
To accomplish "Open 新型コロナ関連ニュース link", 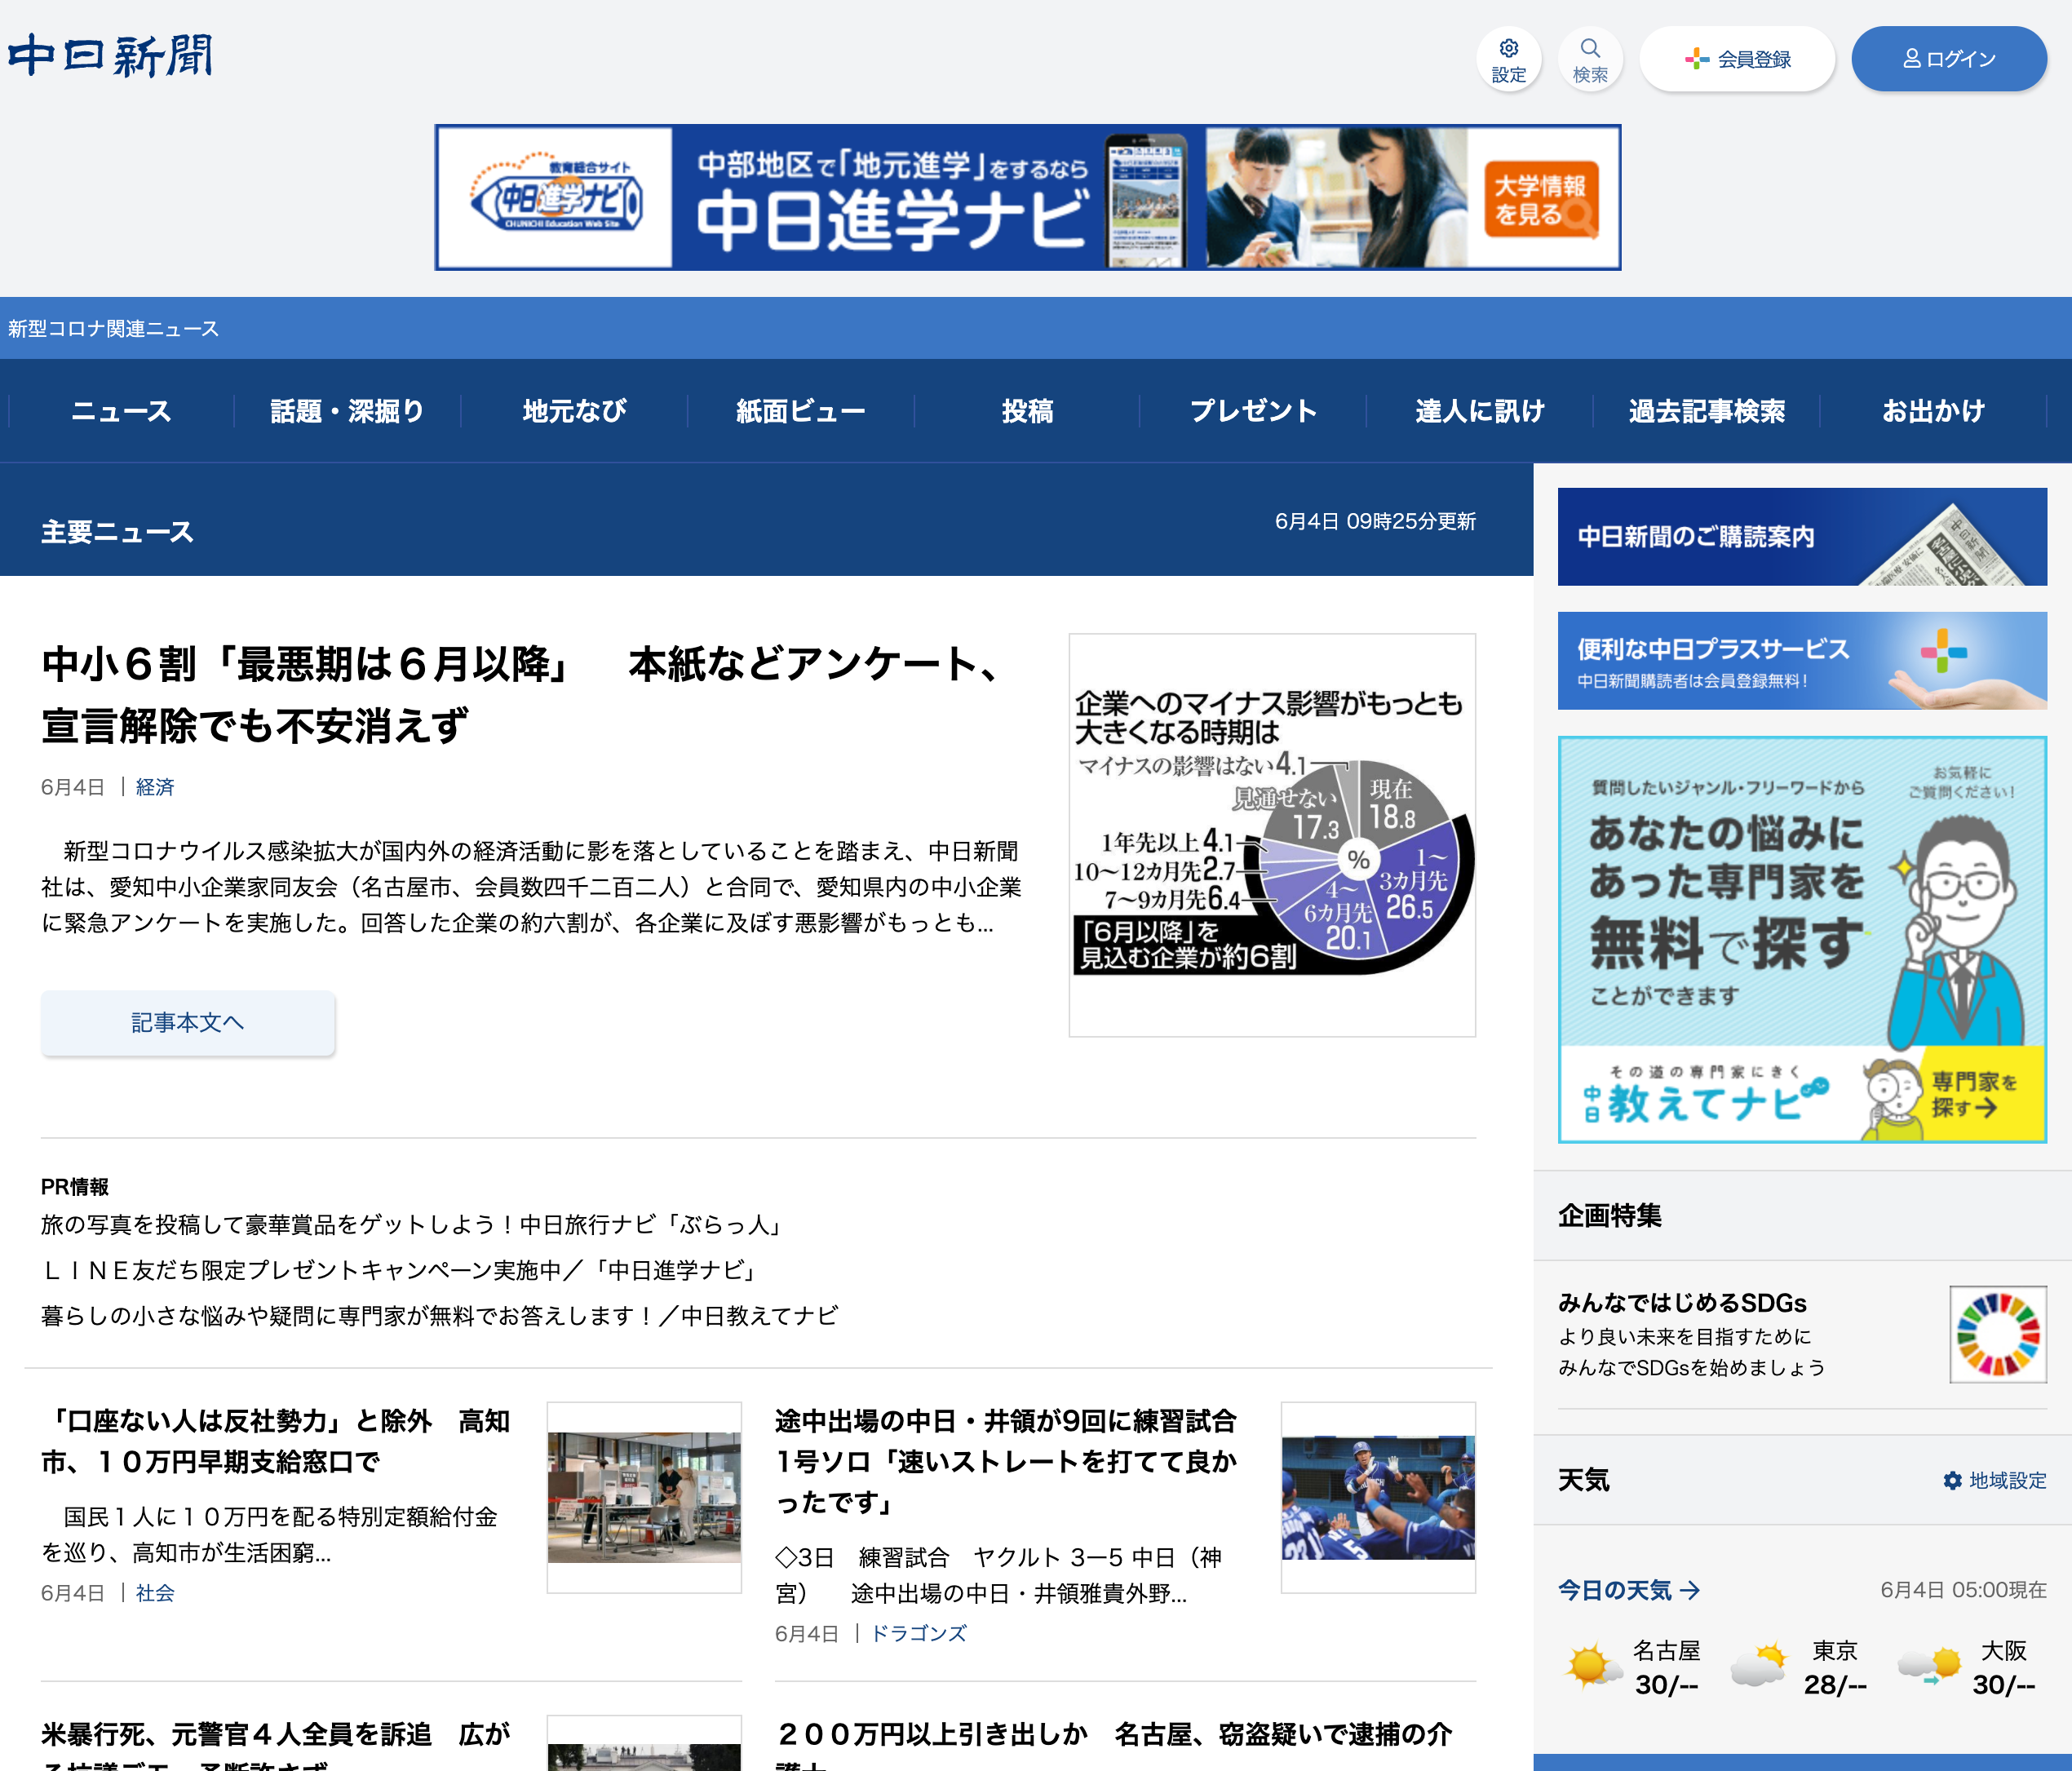I will [x=113, y=328].
